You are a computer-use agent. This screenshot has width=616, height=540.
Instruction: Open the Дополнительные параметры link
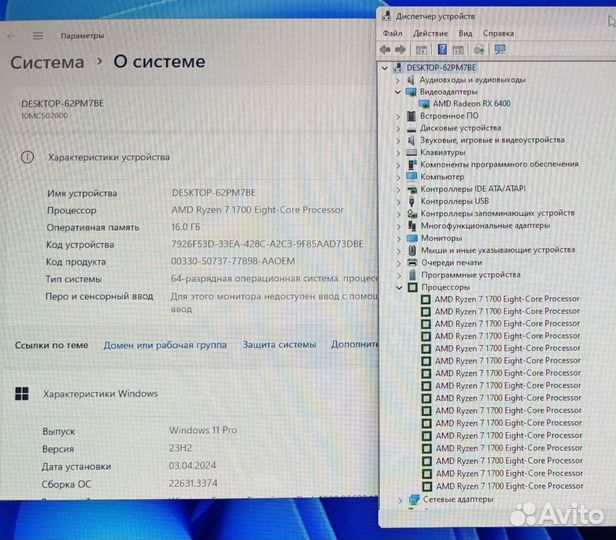tap(354, 344)
